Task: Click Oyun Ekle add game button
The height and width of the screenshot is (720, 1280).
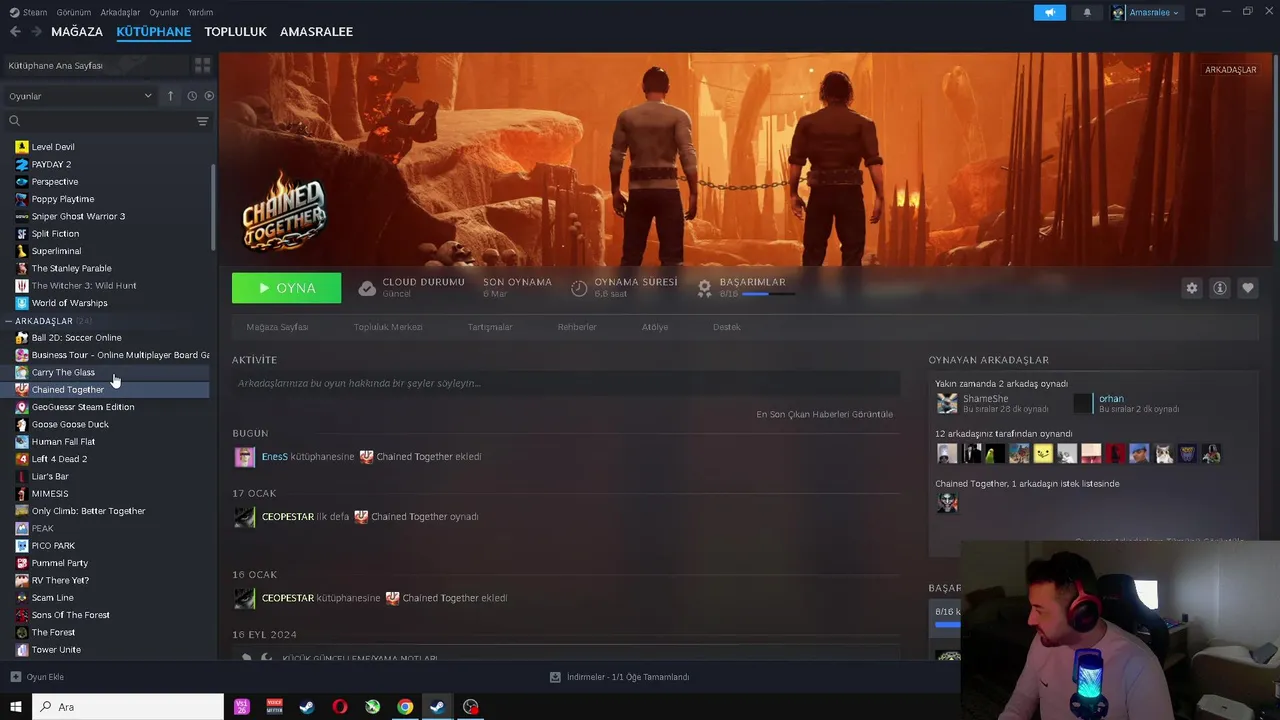Action: coord(37,677)
